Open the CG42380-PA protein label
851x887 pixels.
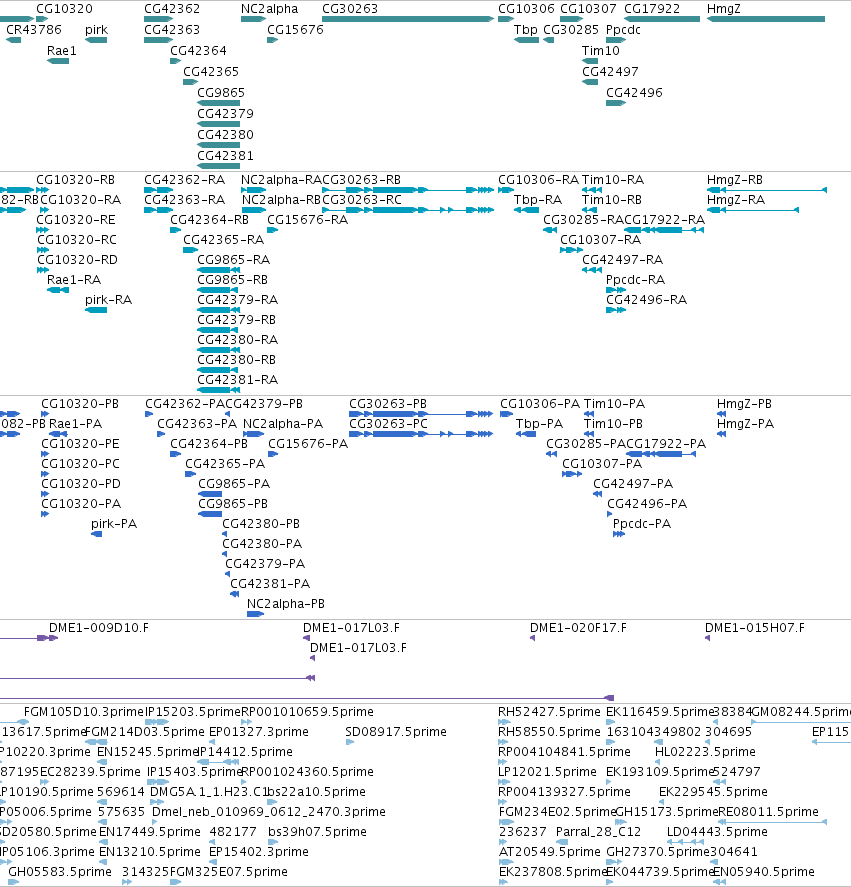[x=262, y=544]
